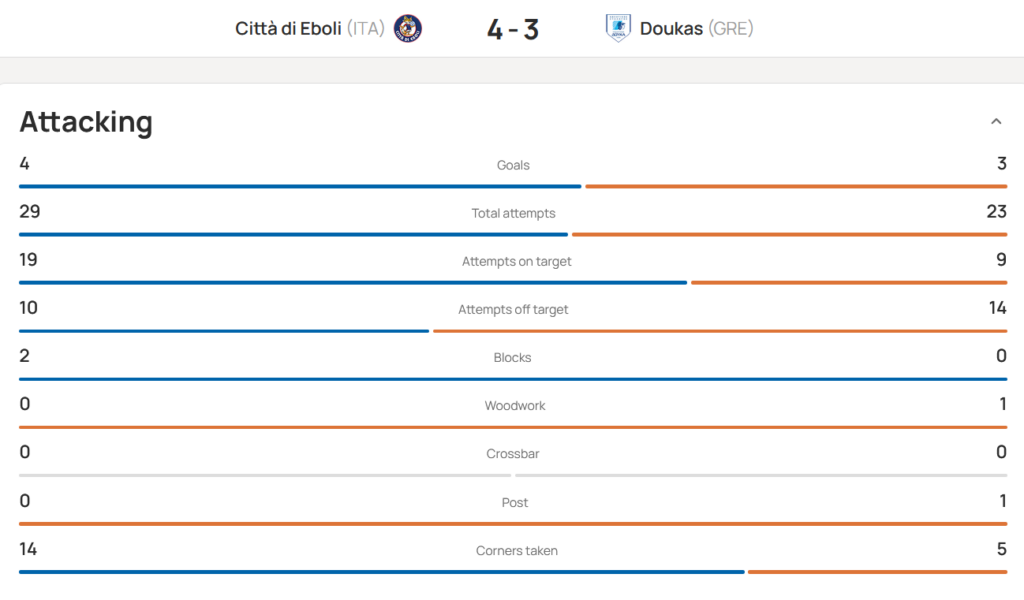Image resolution: width=1024 pixels, height=600 pixels.
Task: Select the Attempts off target label
Action: coord(513,309)
